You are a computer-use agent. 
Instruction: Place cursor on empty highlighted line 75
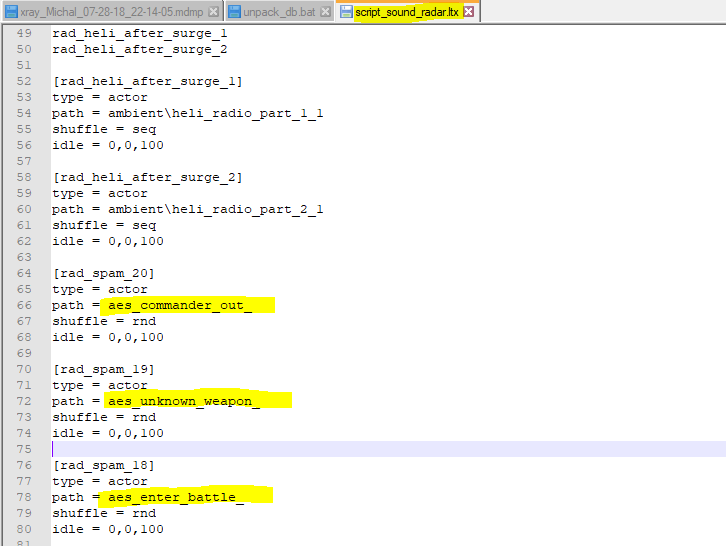pos(388,449)
